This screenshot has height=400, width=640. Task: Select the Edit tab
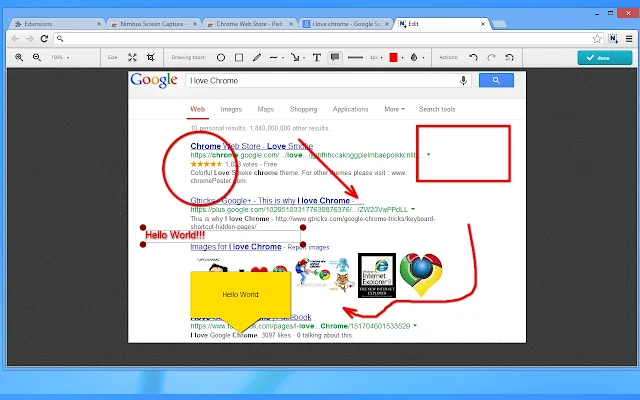pos(442,24)
